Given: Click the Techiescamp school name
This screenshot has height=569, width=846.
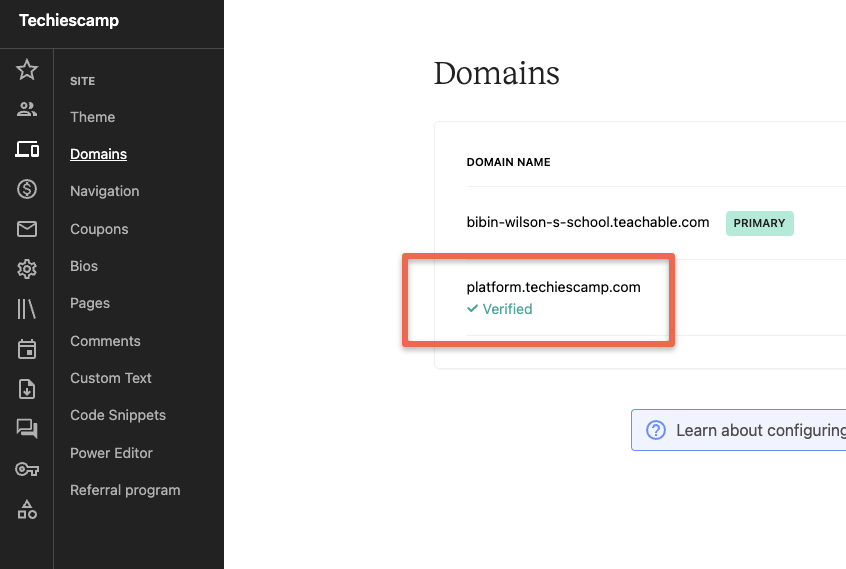Looking at the screenshot, I should coord(69,20).
